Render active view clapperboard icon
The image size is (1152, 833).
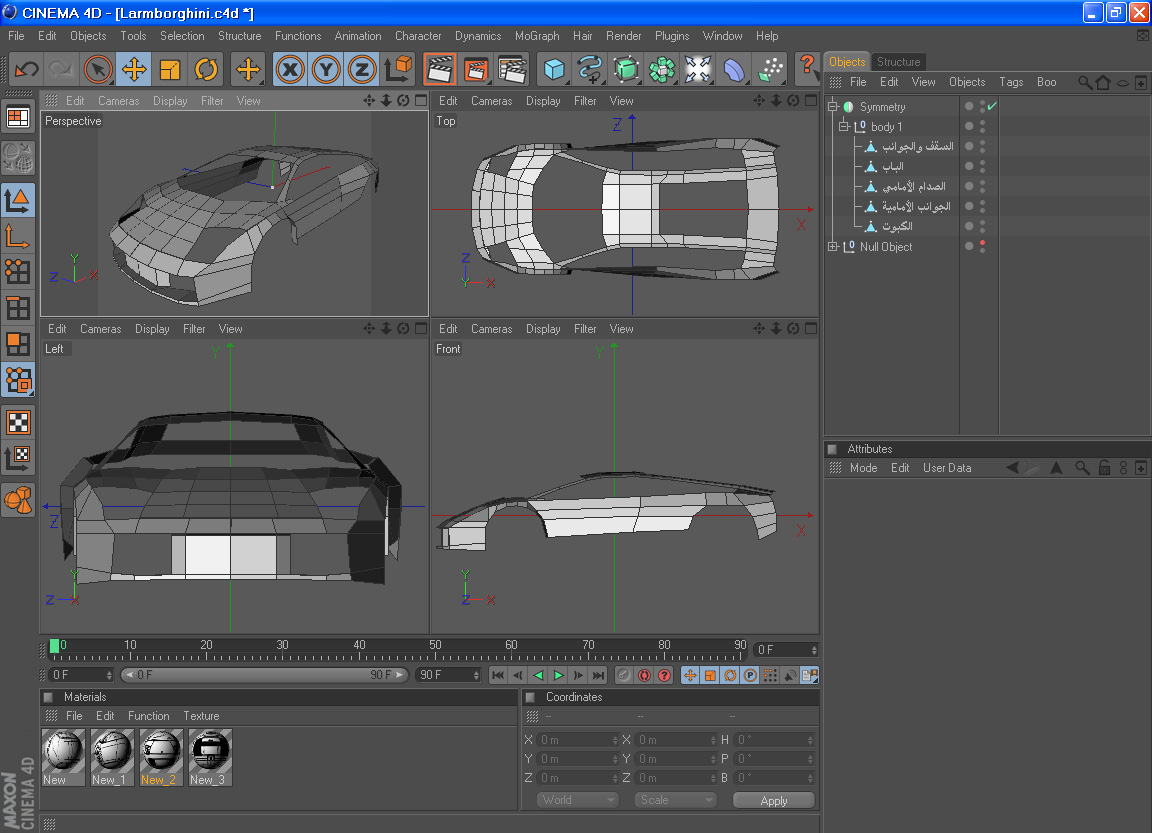tap(440, 70)
